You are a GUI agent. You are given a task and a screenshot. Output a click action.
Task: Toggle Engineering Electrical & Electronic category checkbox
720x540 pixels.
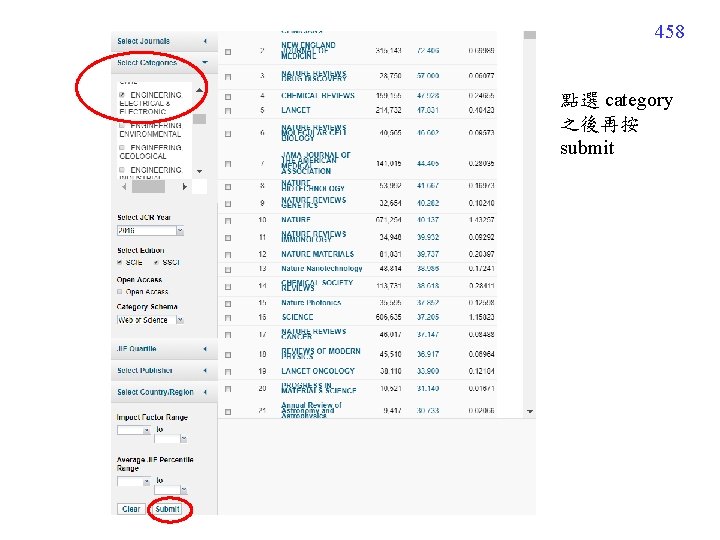click(x=122, y=95)
